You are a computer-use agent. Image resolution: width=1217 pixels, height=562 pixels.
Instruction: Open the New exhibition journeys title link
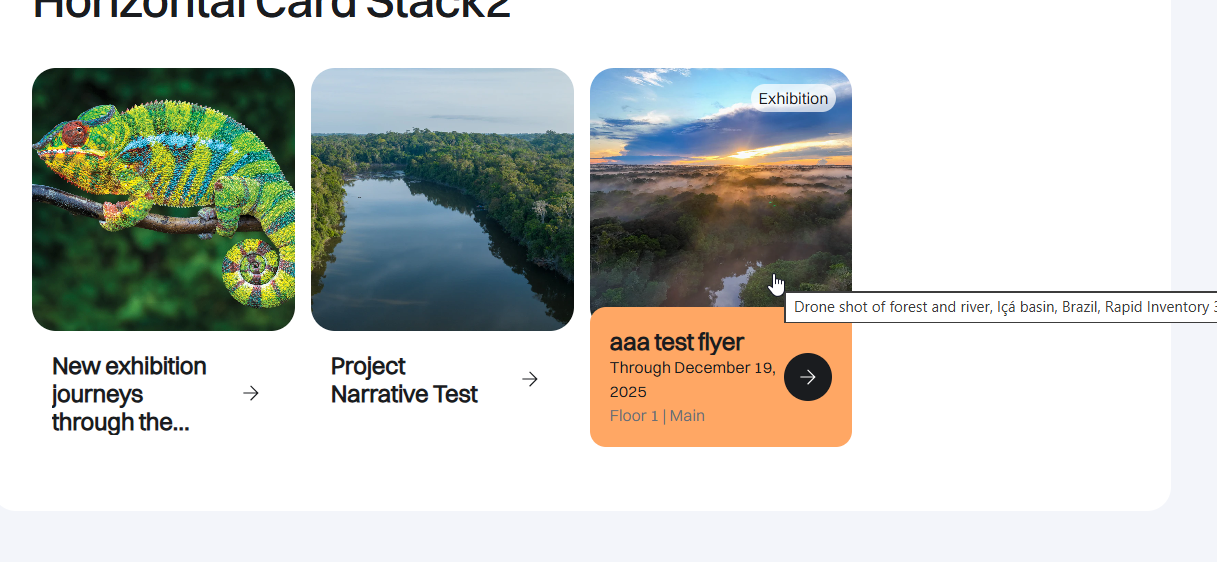pos(129,394)
